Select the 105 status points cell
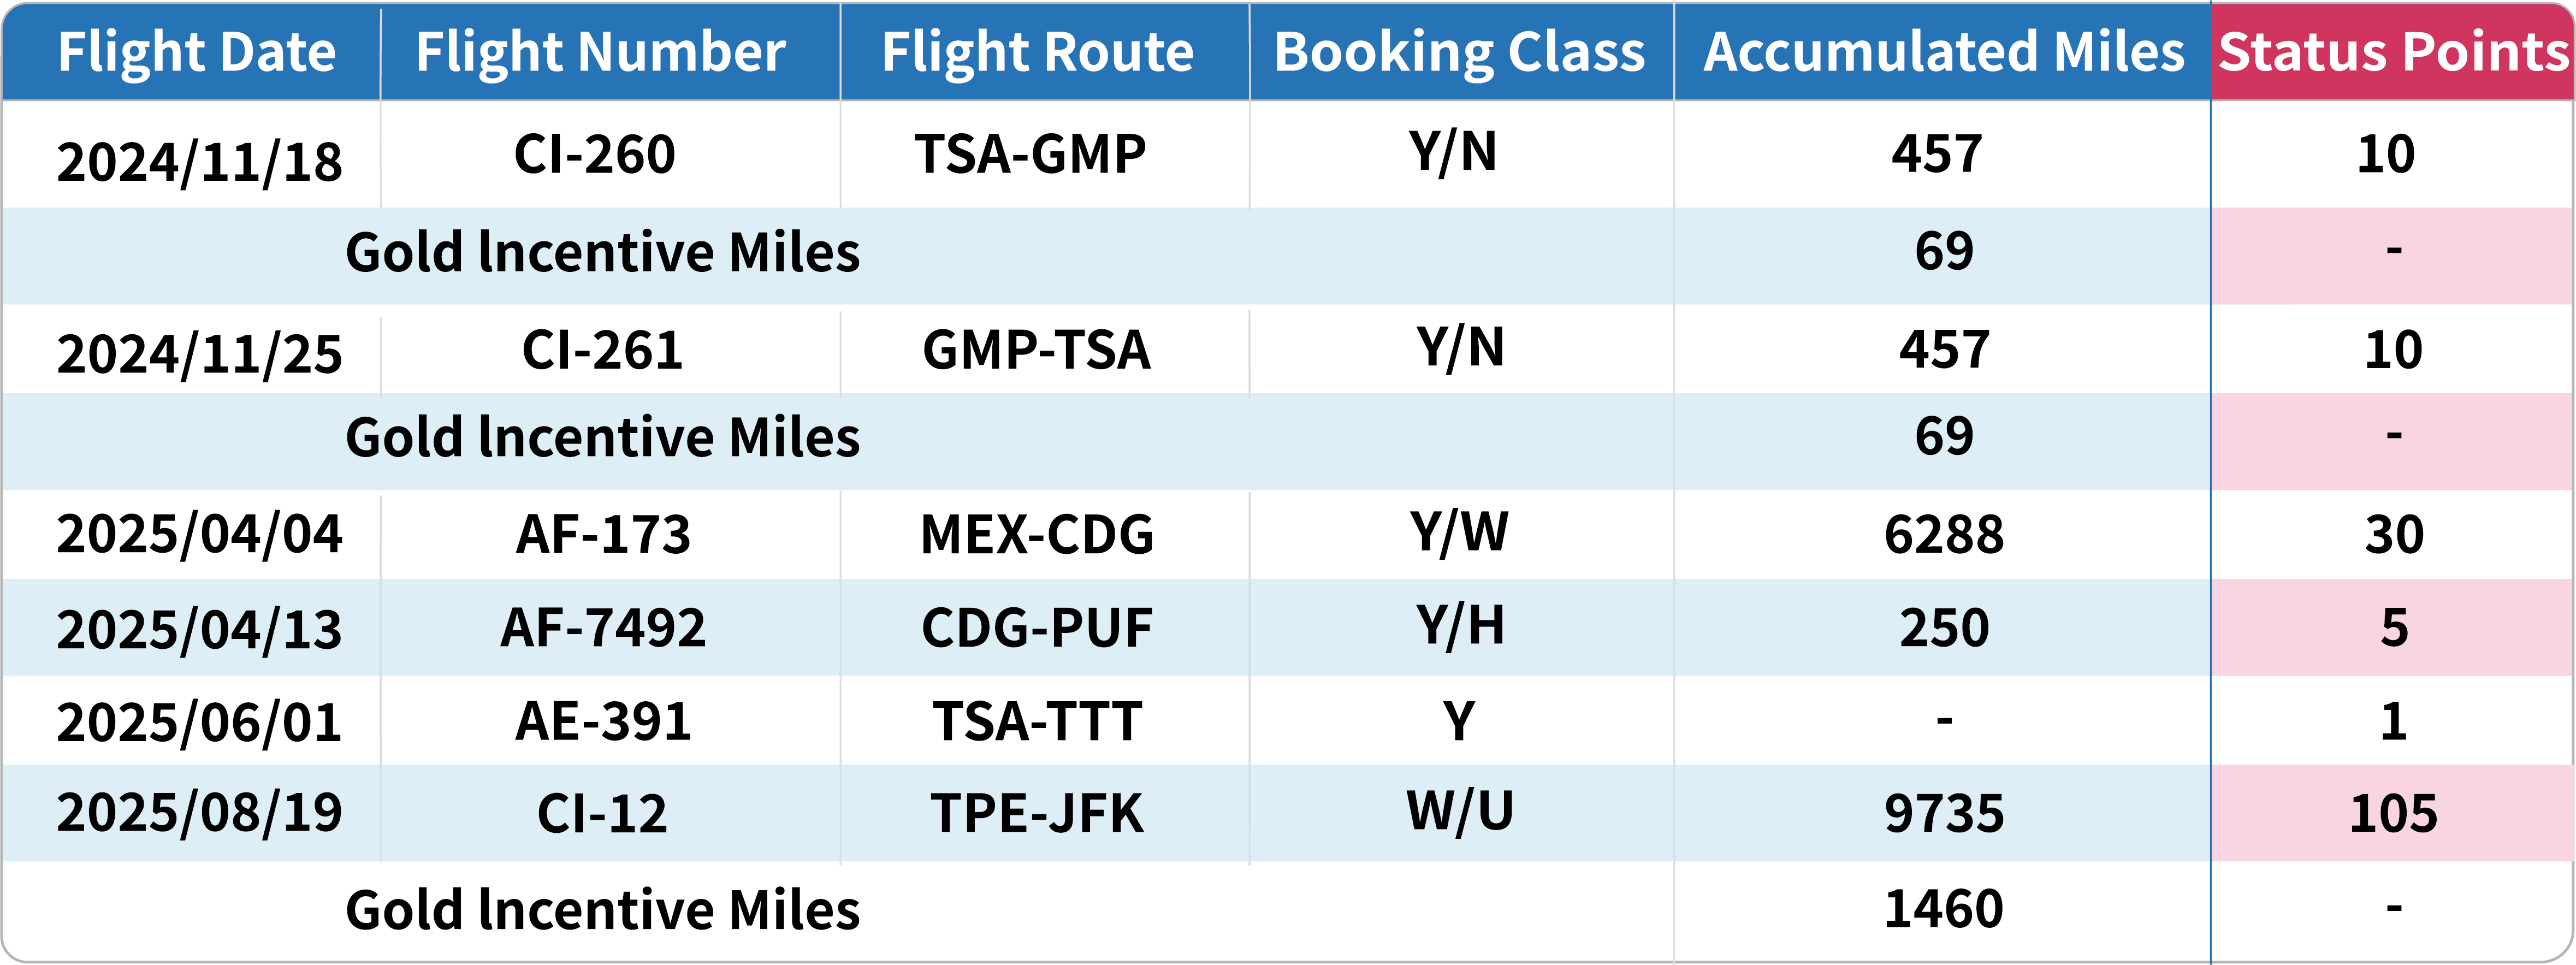Image resolution: width=2576 pixels, height=965 pixels. point(2393,813)
